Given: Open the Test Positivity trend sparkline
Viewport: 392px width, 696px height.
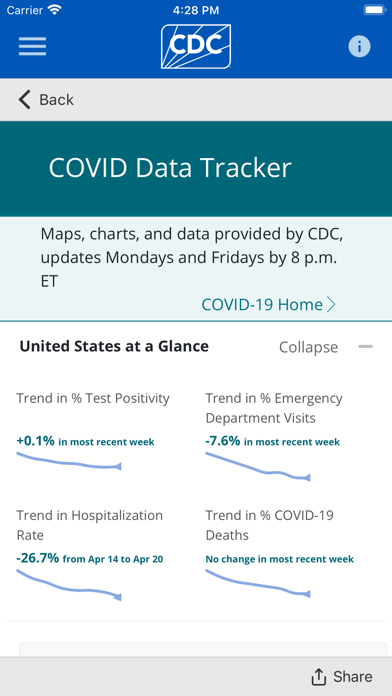Looking at the screenshot, I should [69, 461].
